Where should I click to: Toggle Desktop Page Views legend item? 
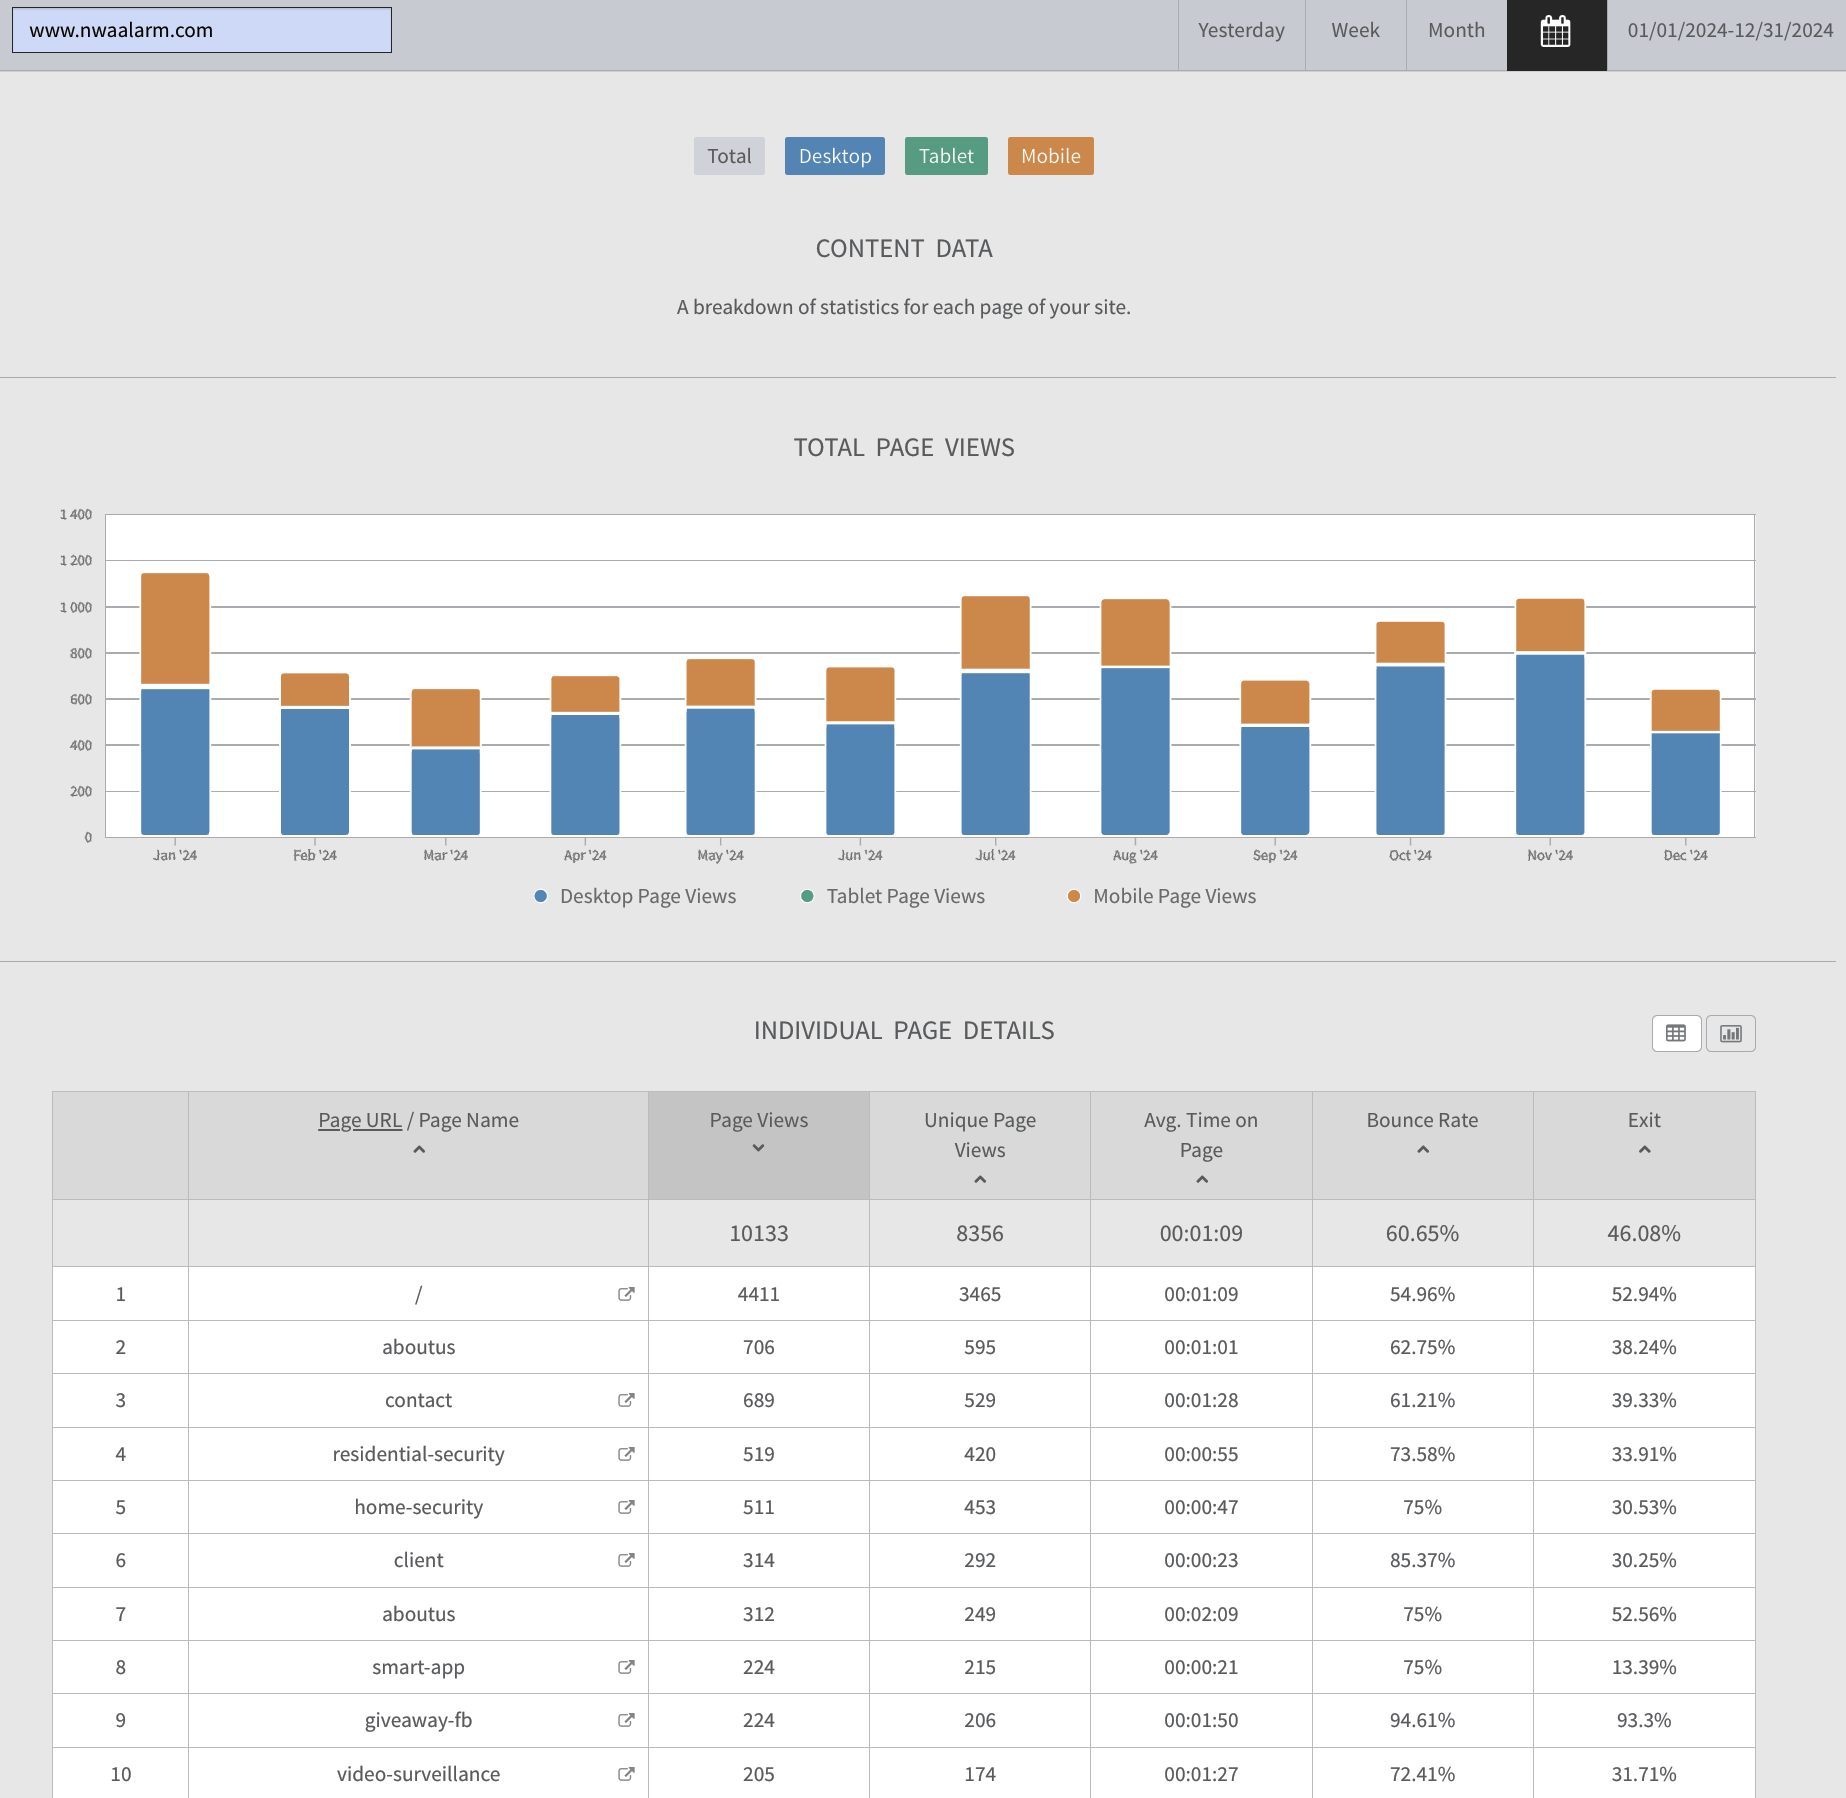click(635, 896)
